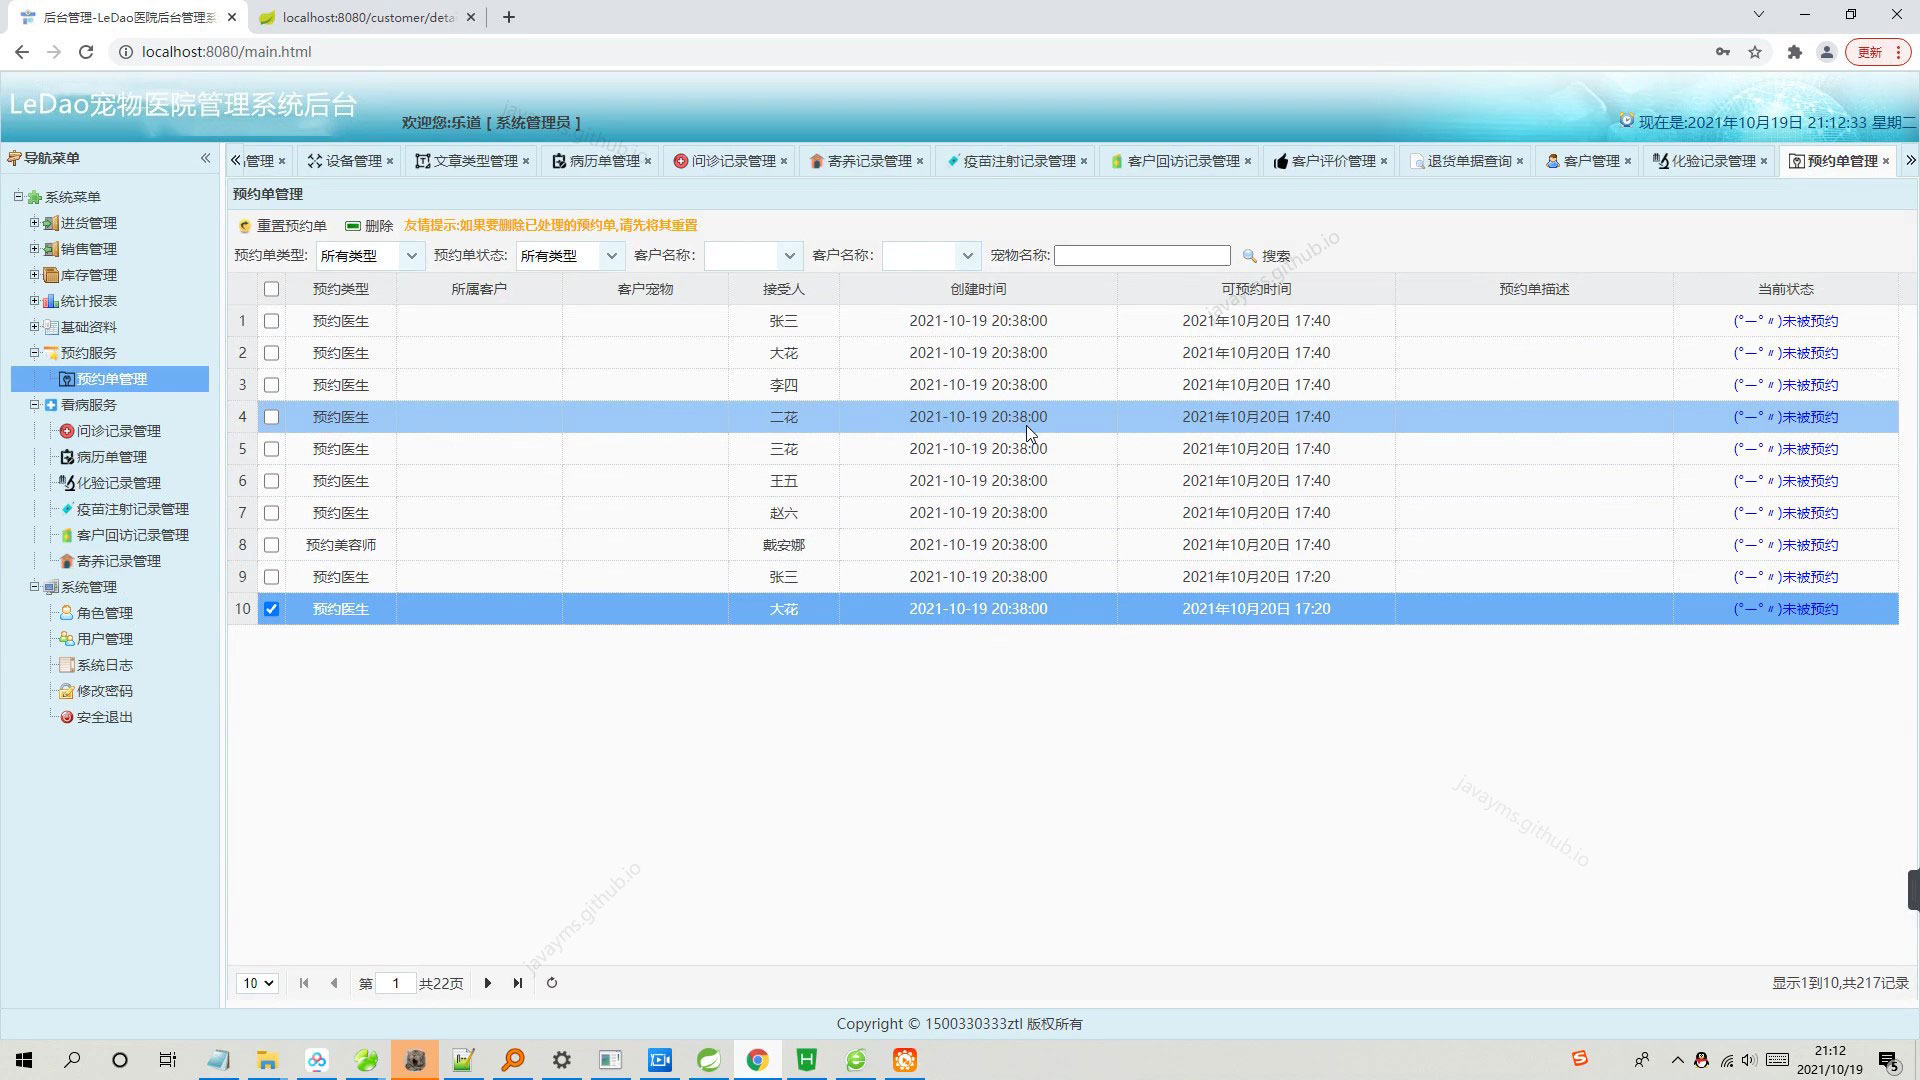Viewport: 1920px width, 1080px height.
Task: Click the reset appointment icon
Action: [x=245, y=226]
